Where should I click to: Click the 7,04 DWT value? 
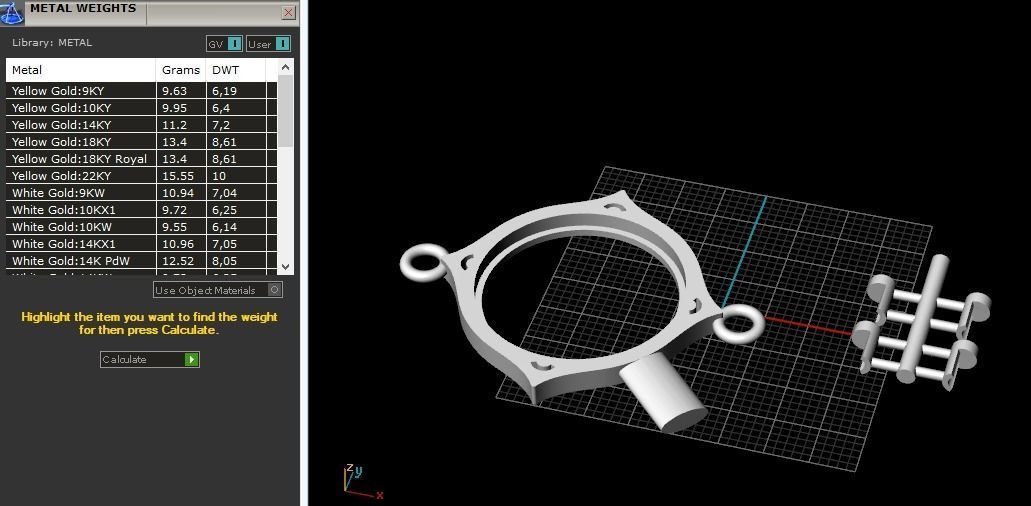tap(224, 193)
